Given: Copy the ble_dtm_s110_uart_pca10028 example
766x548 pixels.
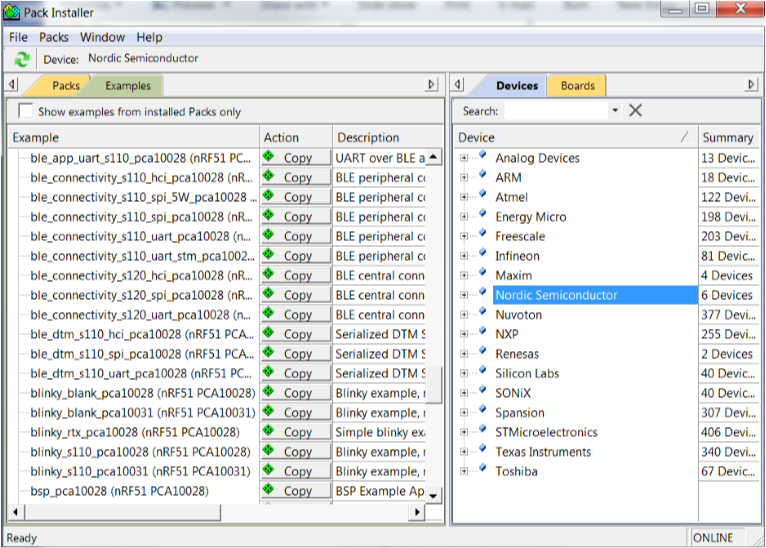Looking at the screenshot, I should click(x=296, y=373).
